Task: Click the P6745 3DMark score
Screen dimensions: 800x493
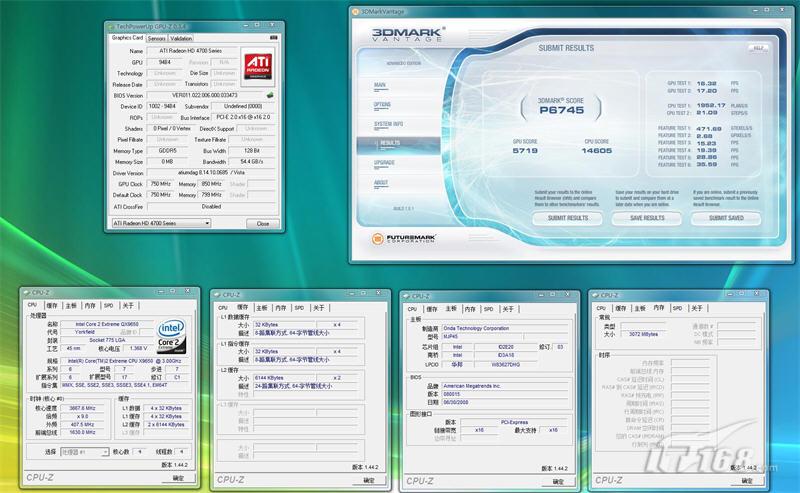Action: [561, 110]
